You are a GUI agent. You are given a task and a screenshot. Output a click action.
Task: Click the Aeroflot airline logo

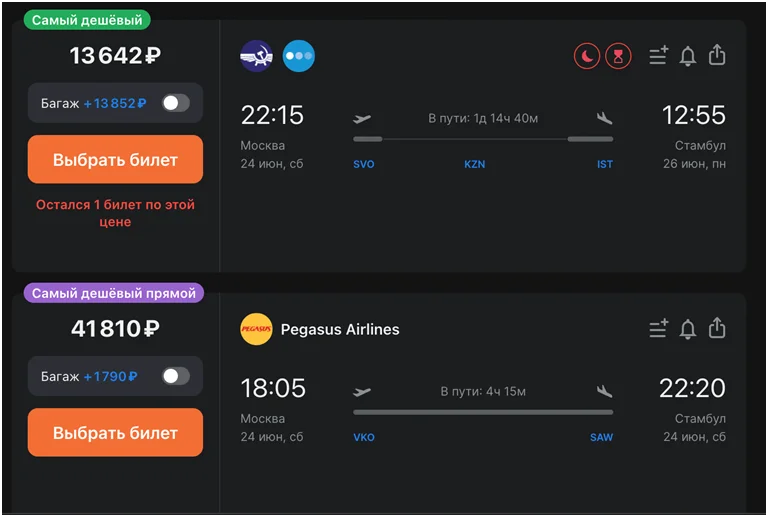click(x=257, y=56)
